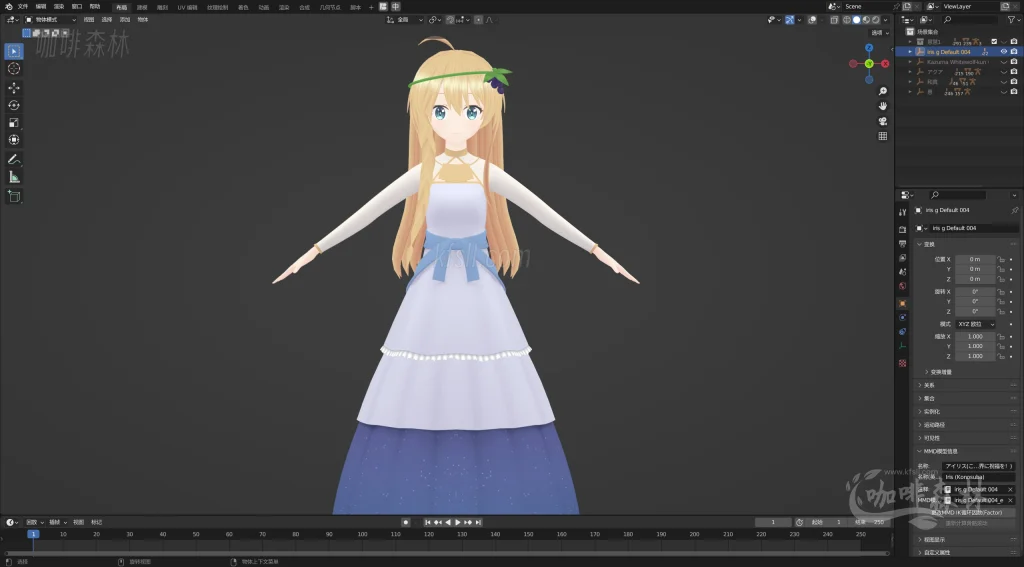Viewport: 1024px width, 567px height.
Task: Toggle the camera view icon
Action: 882,122
